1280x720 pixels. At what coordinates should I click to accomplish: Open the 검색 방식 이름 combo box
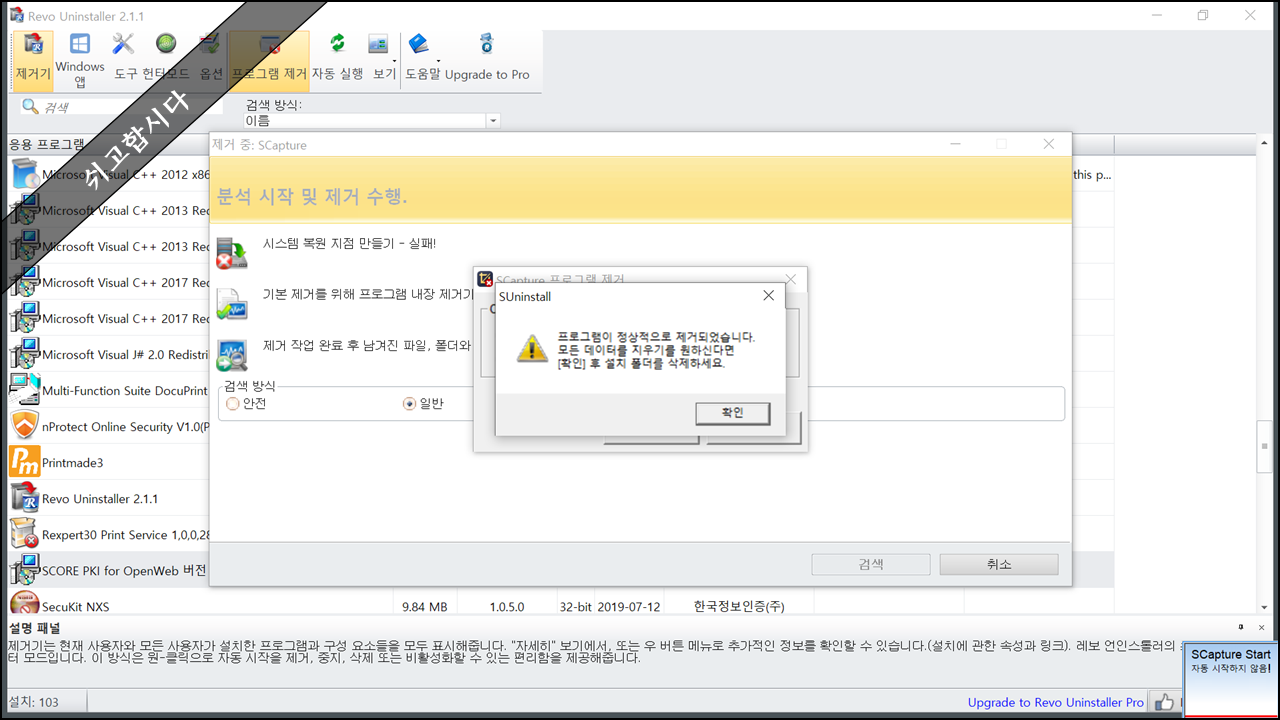[x=372, y=120]
